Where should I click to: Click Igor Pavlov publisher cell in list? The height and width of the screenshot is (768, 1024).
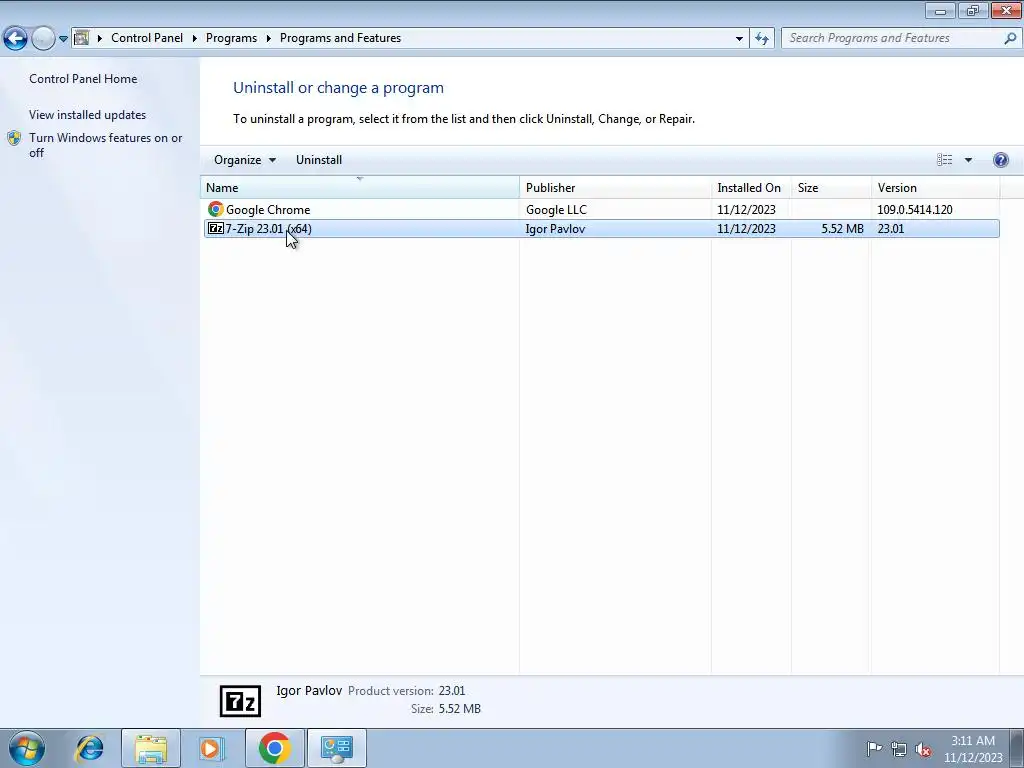coord(555,229)
